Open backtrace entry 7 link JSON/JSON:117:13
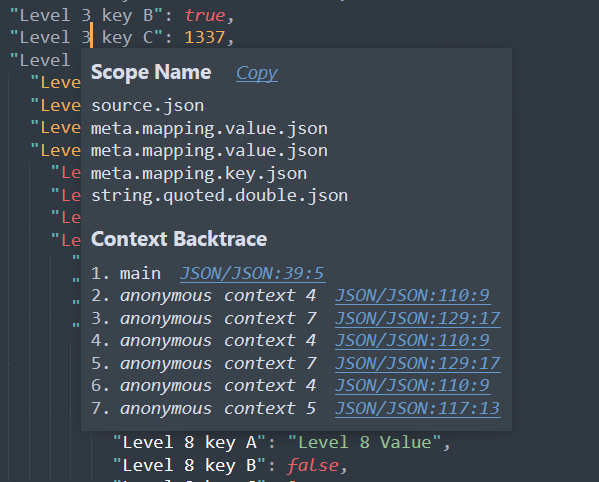The height and width of the screenshot is (482, 599). click(x=418, y=408)
